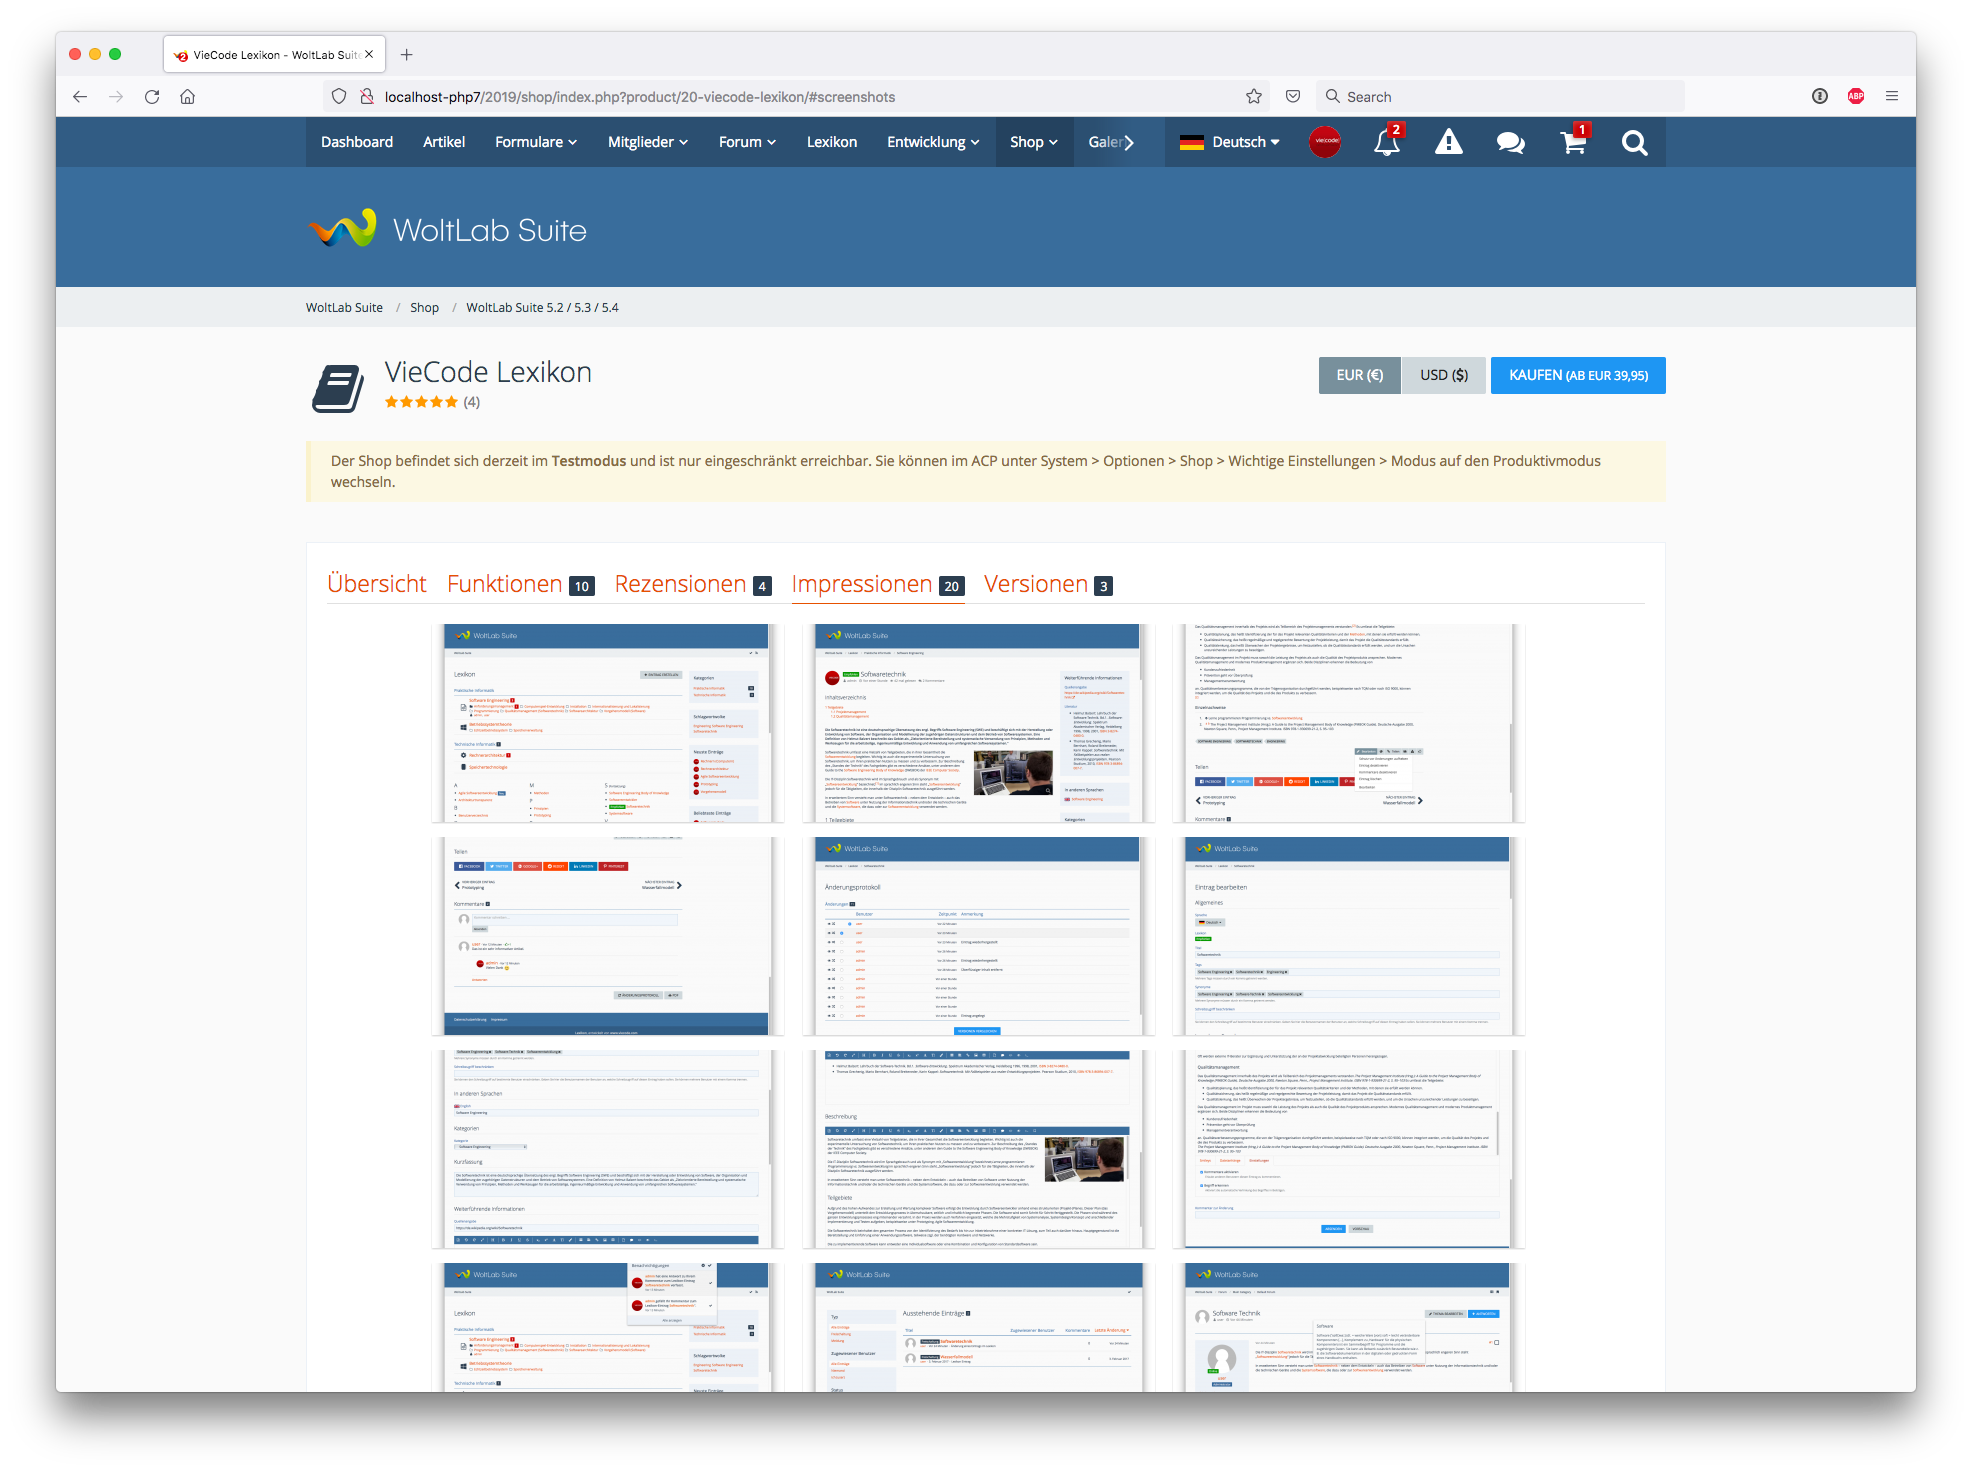Open the Shop breadcrumb link
This screenshot has width=1972, height=1472.
click(424, 308)
